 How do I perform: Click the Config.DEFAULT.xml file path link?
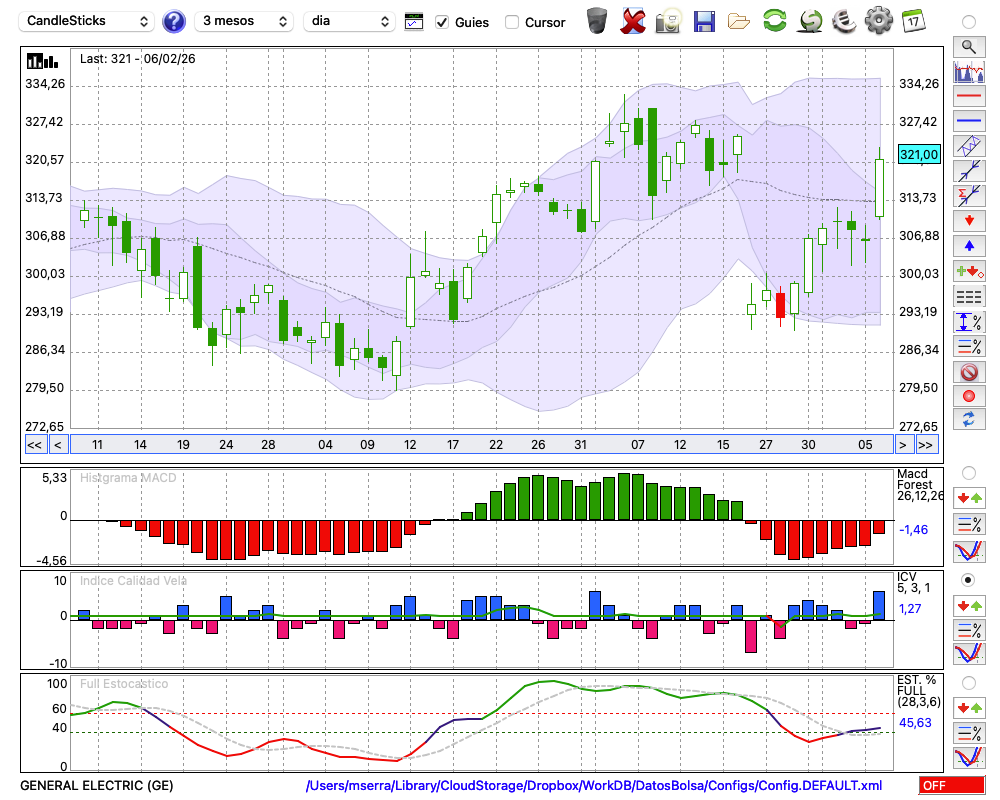(x=594, y=786)
